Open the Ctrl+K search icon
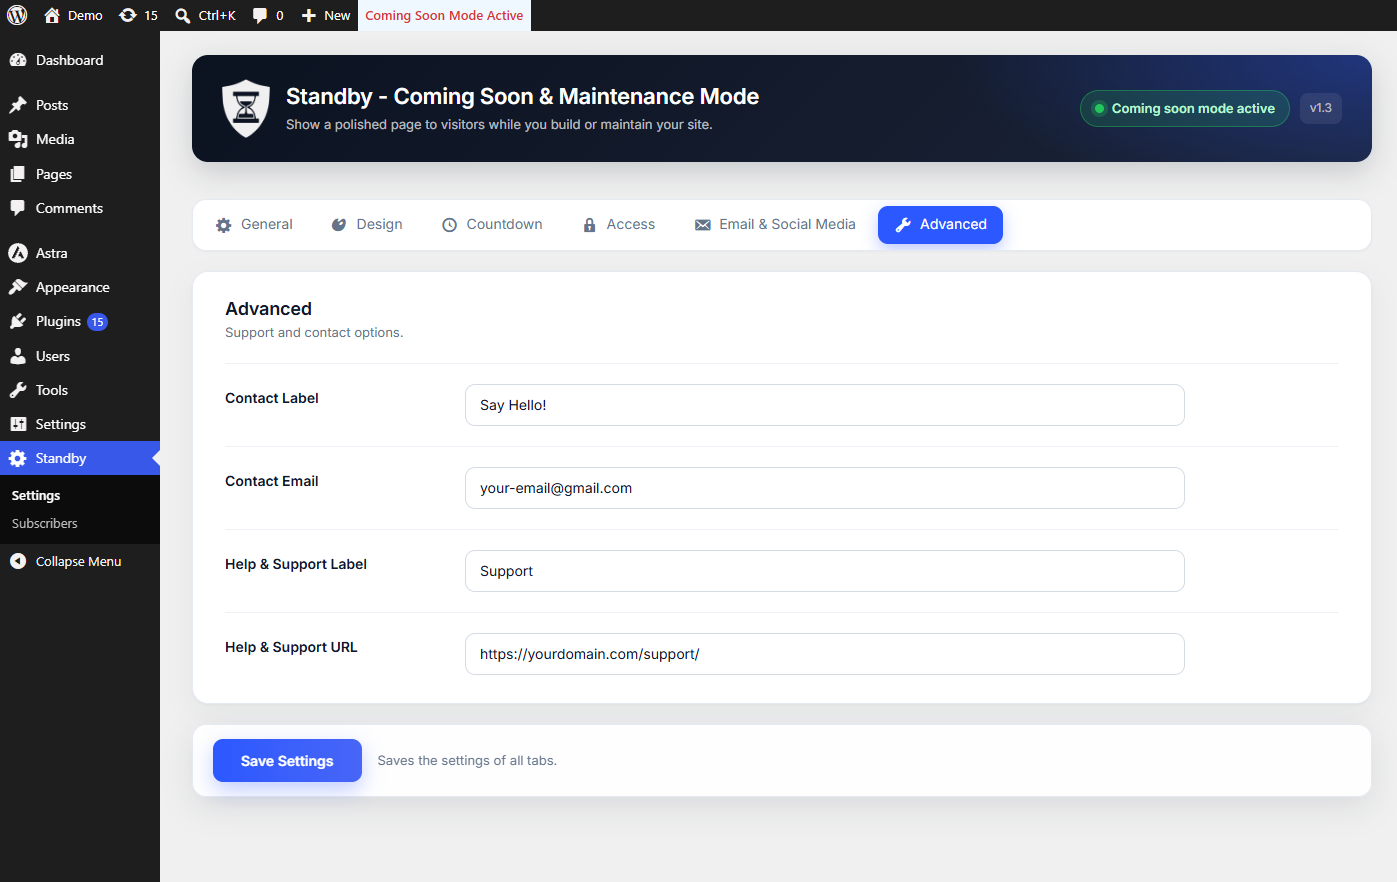1397x882 pixels. click(182, 15)
